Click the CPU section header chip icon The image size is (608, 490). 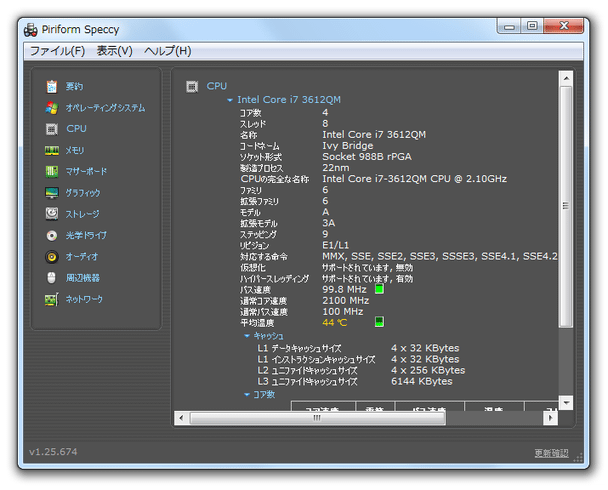click(x=192, y=86)
